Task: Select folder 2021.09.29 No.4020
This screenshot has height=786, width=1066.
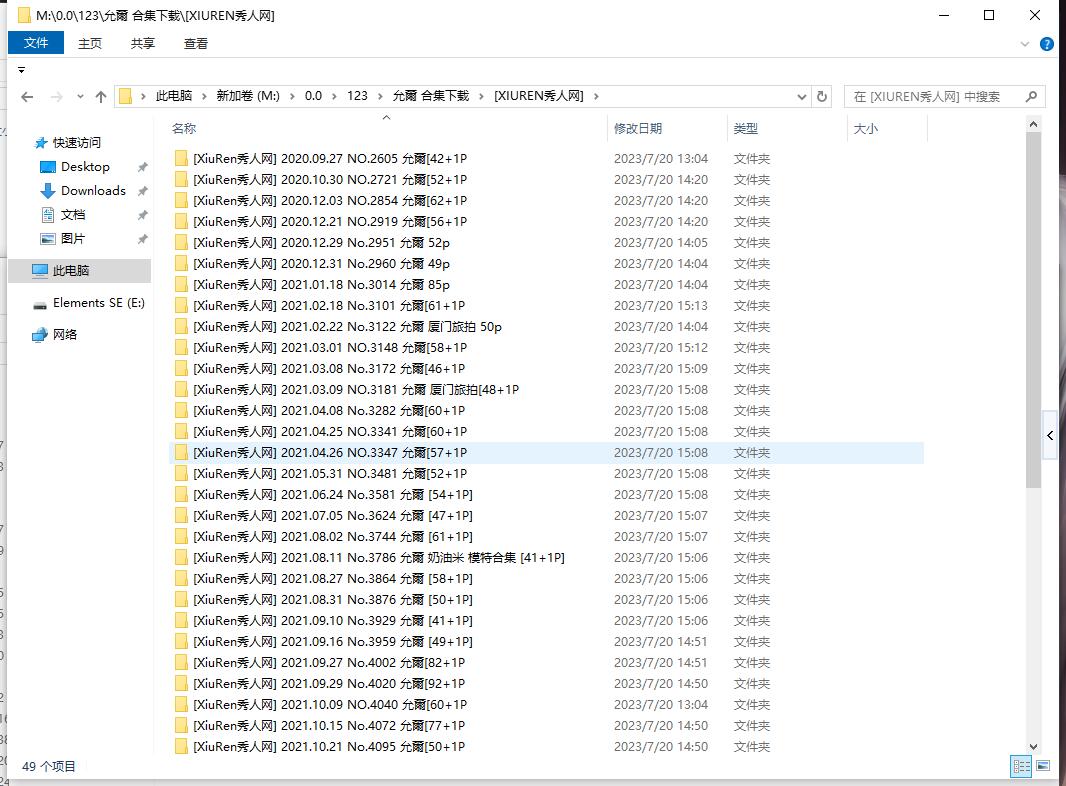Action: coord(329,684)
